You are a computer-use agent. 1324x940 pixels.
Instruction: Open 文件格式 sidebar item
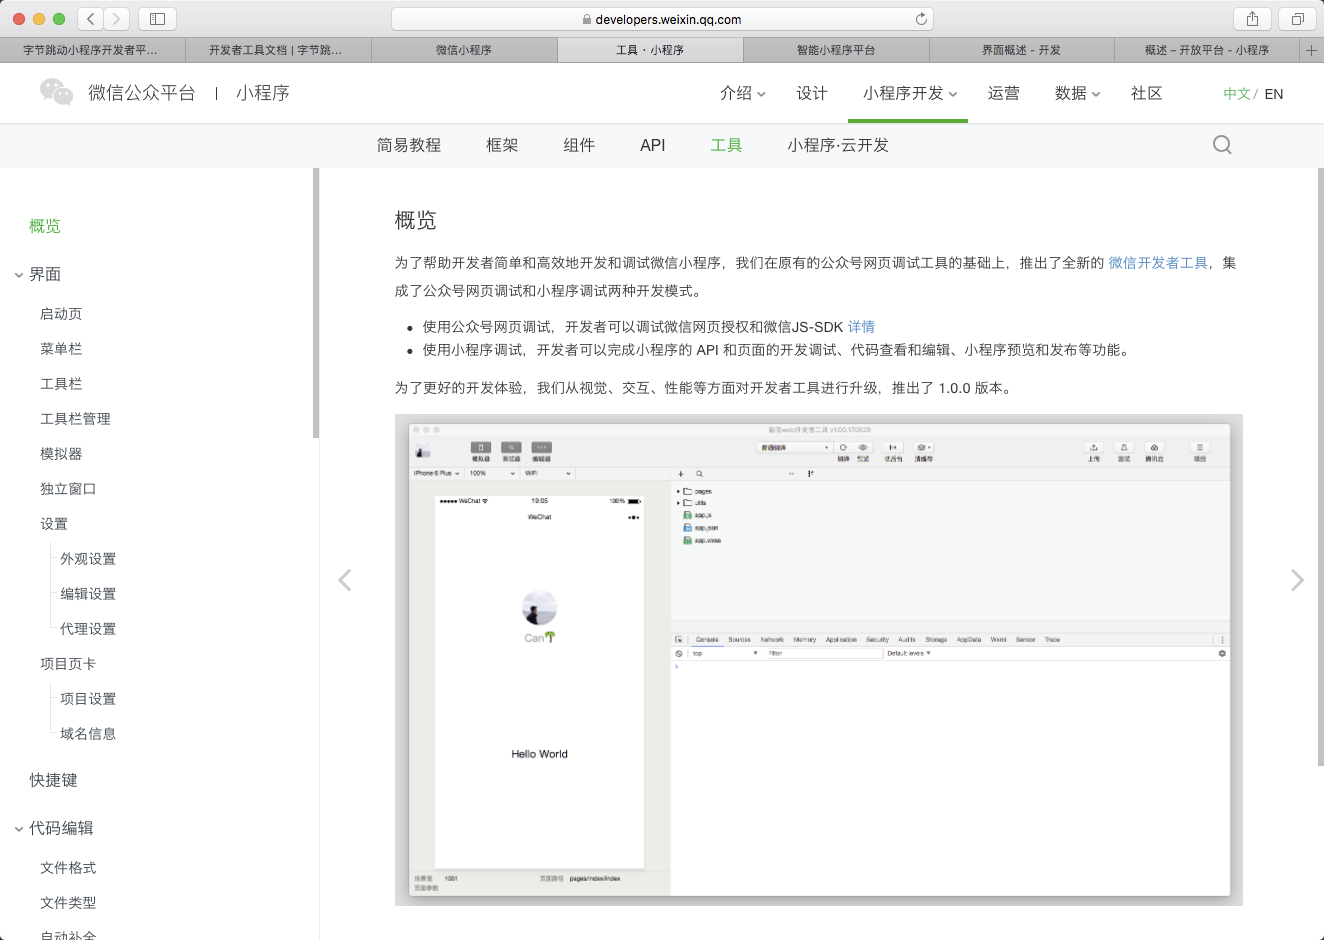coord(68,868)
